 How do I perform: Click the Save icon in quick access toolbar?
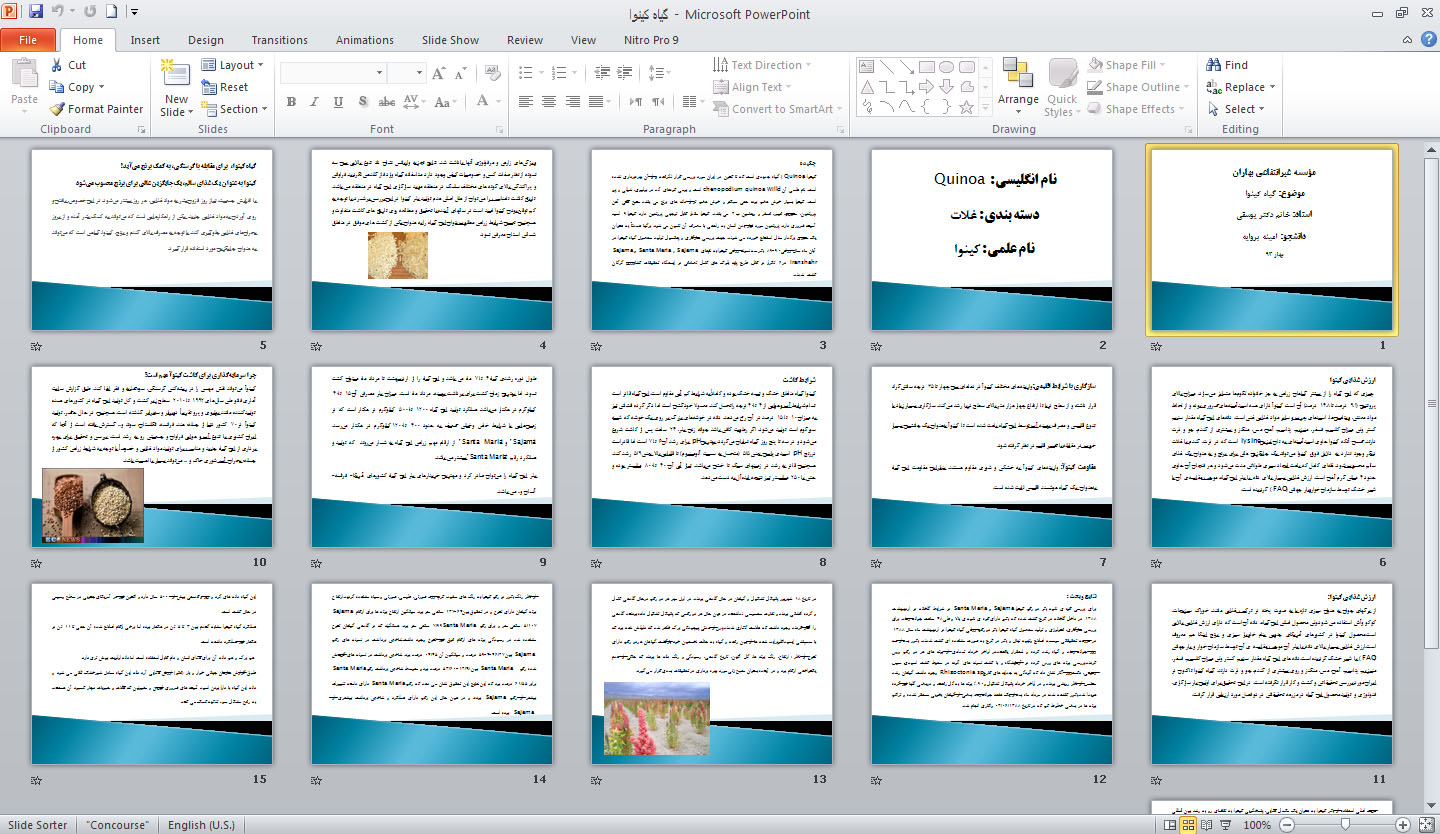point(36,13)
